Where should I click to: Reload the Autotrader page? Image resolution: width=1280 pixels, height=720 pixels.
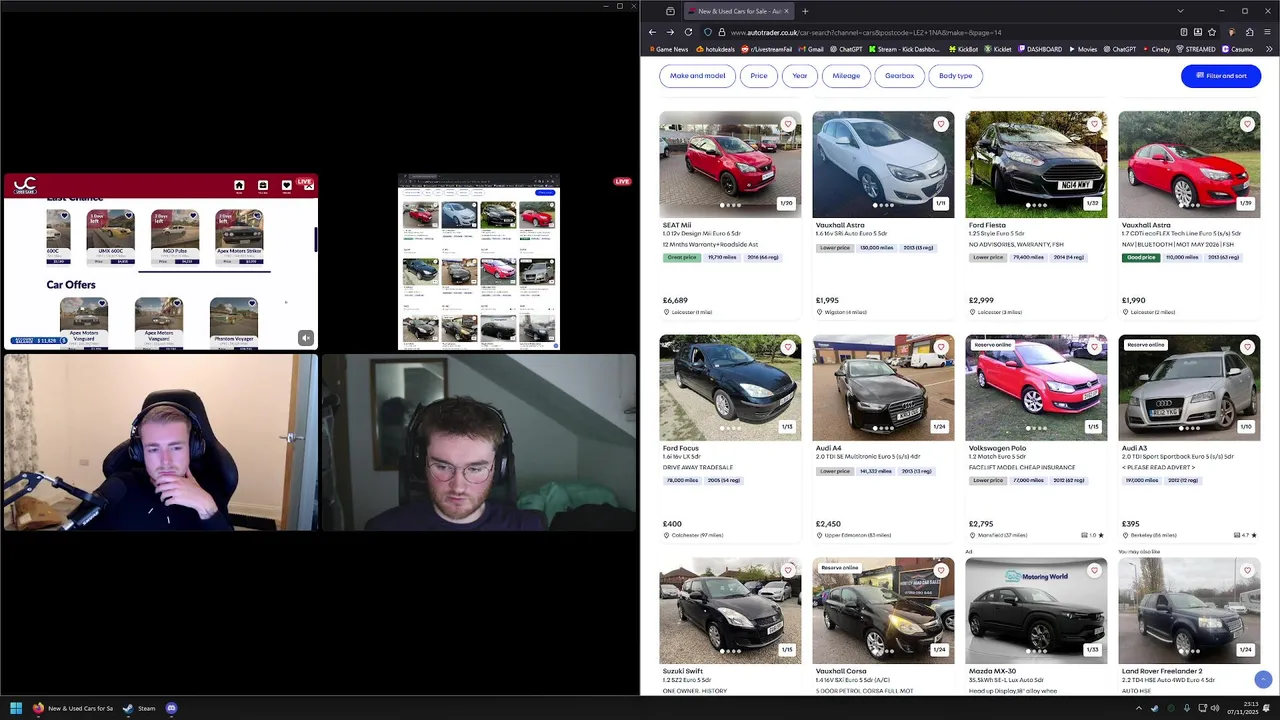click(x=688, y=32)
